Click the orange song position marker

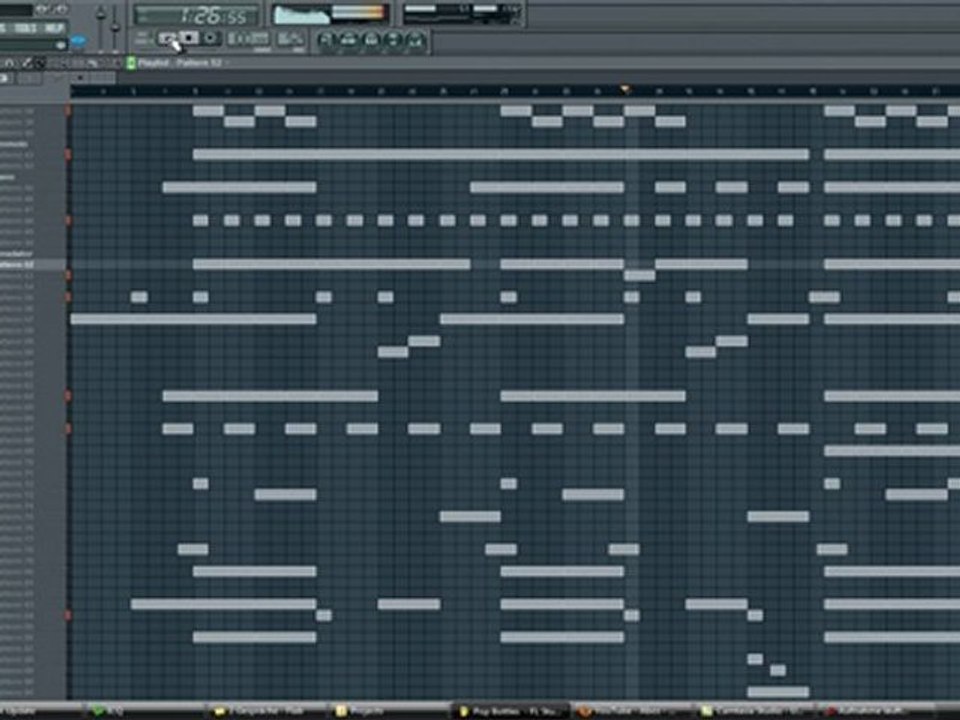[624, 90]
